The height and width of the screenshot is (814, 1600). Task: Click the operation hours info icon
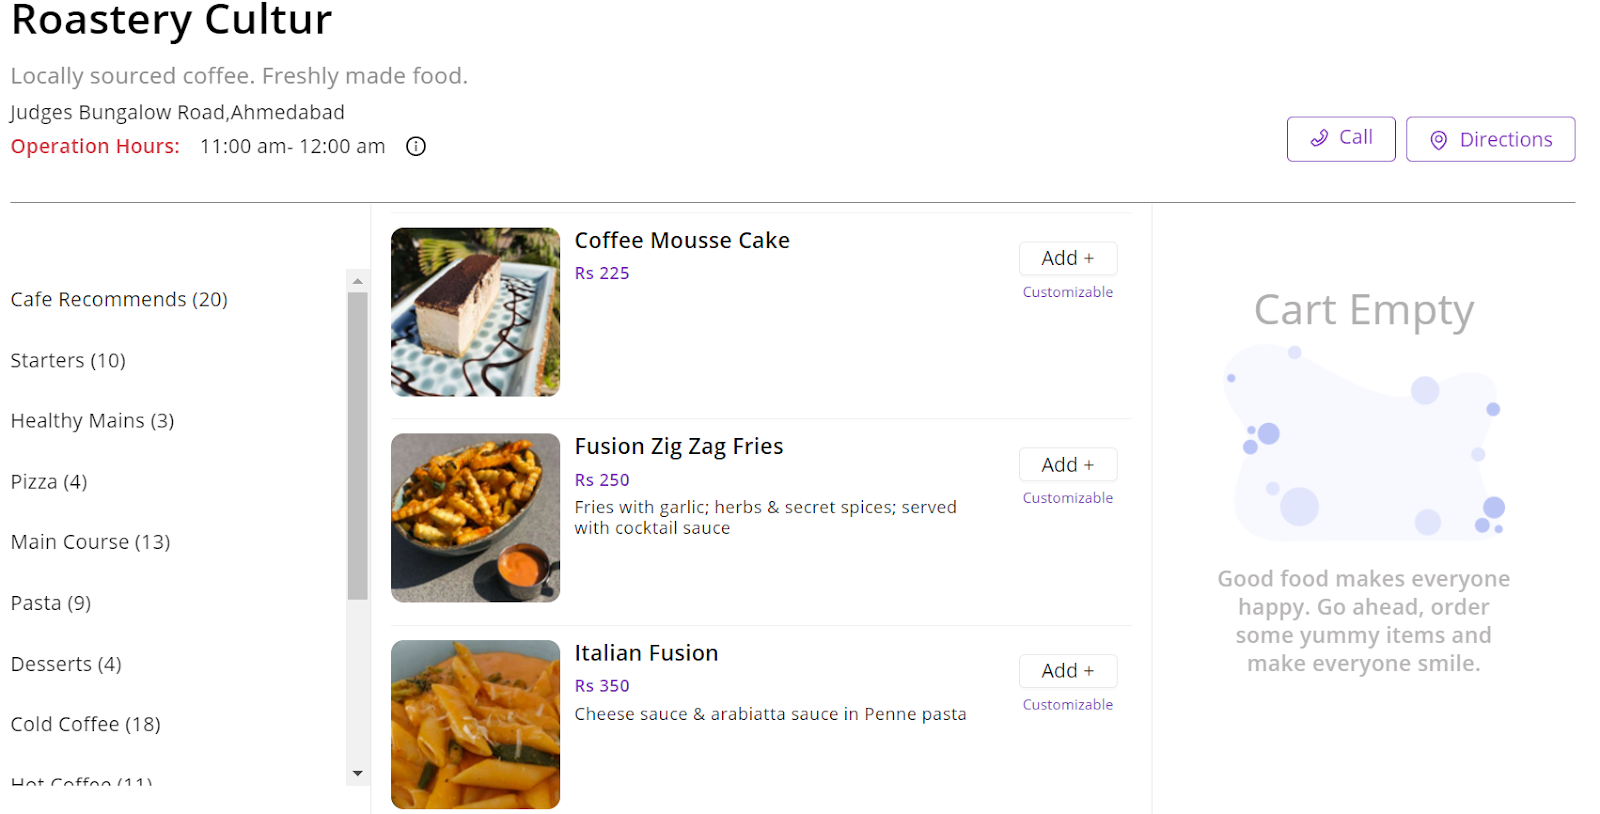pyautogui.click(x=416, y=147)
